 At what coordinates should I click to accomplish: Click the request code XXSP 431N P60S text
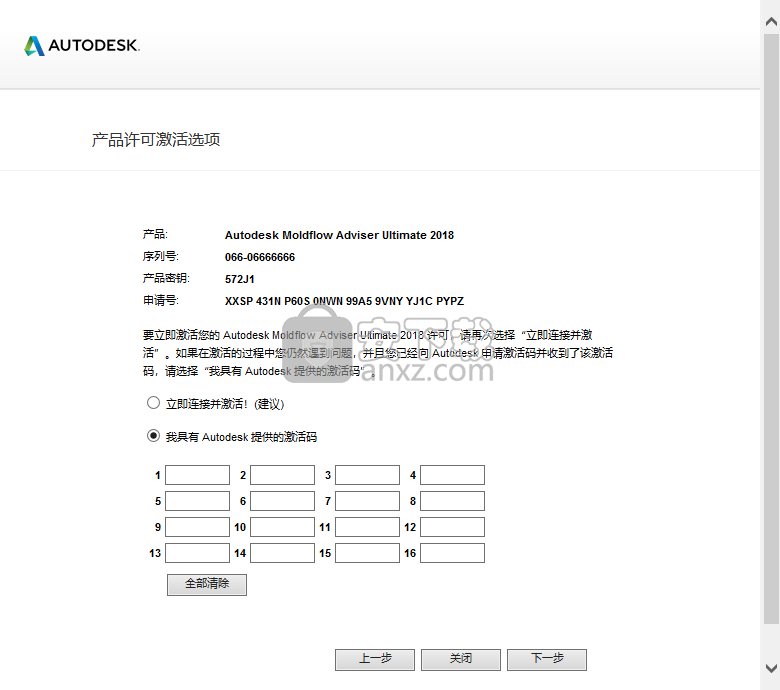(344, 301)
